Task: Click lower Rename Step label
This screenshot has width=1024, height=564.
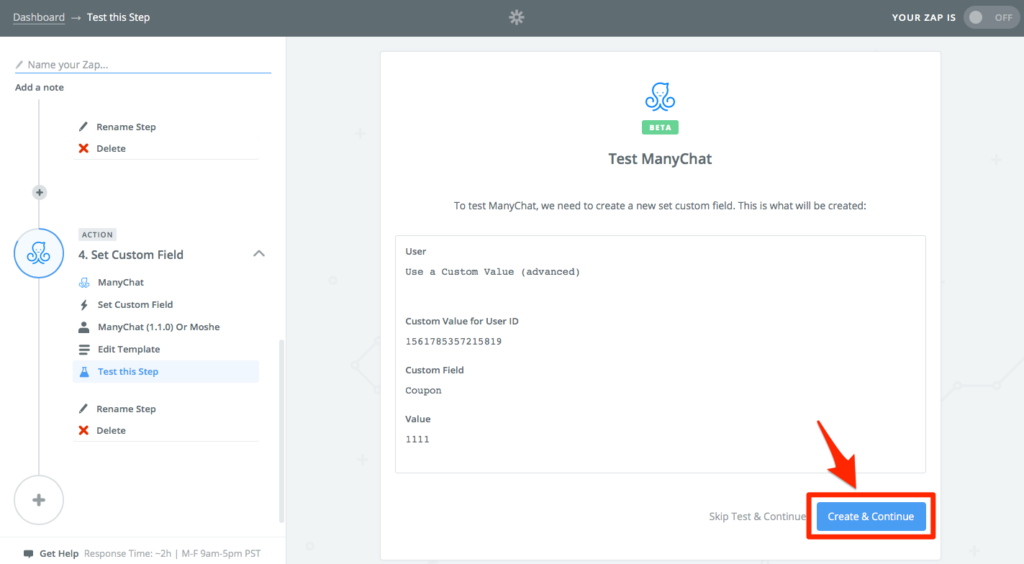Action: (126, 409)
